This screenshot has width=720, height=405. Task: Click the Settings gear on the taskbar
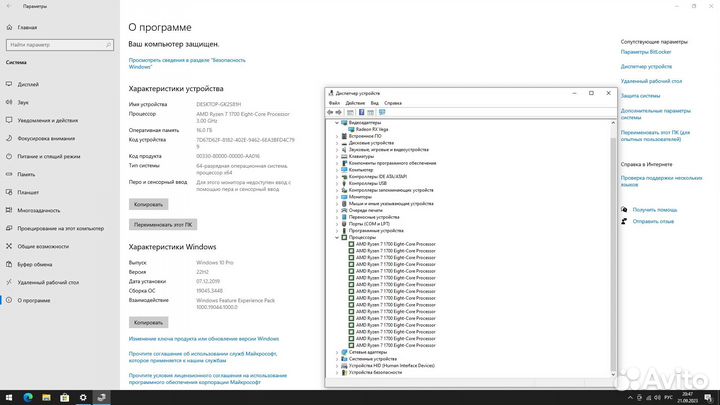[x=83, y=398]
